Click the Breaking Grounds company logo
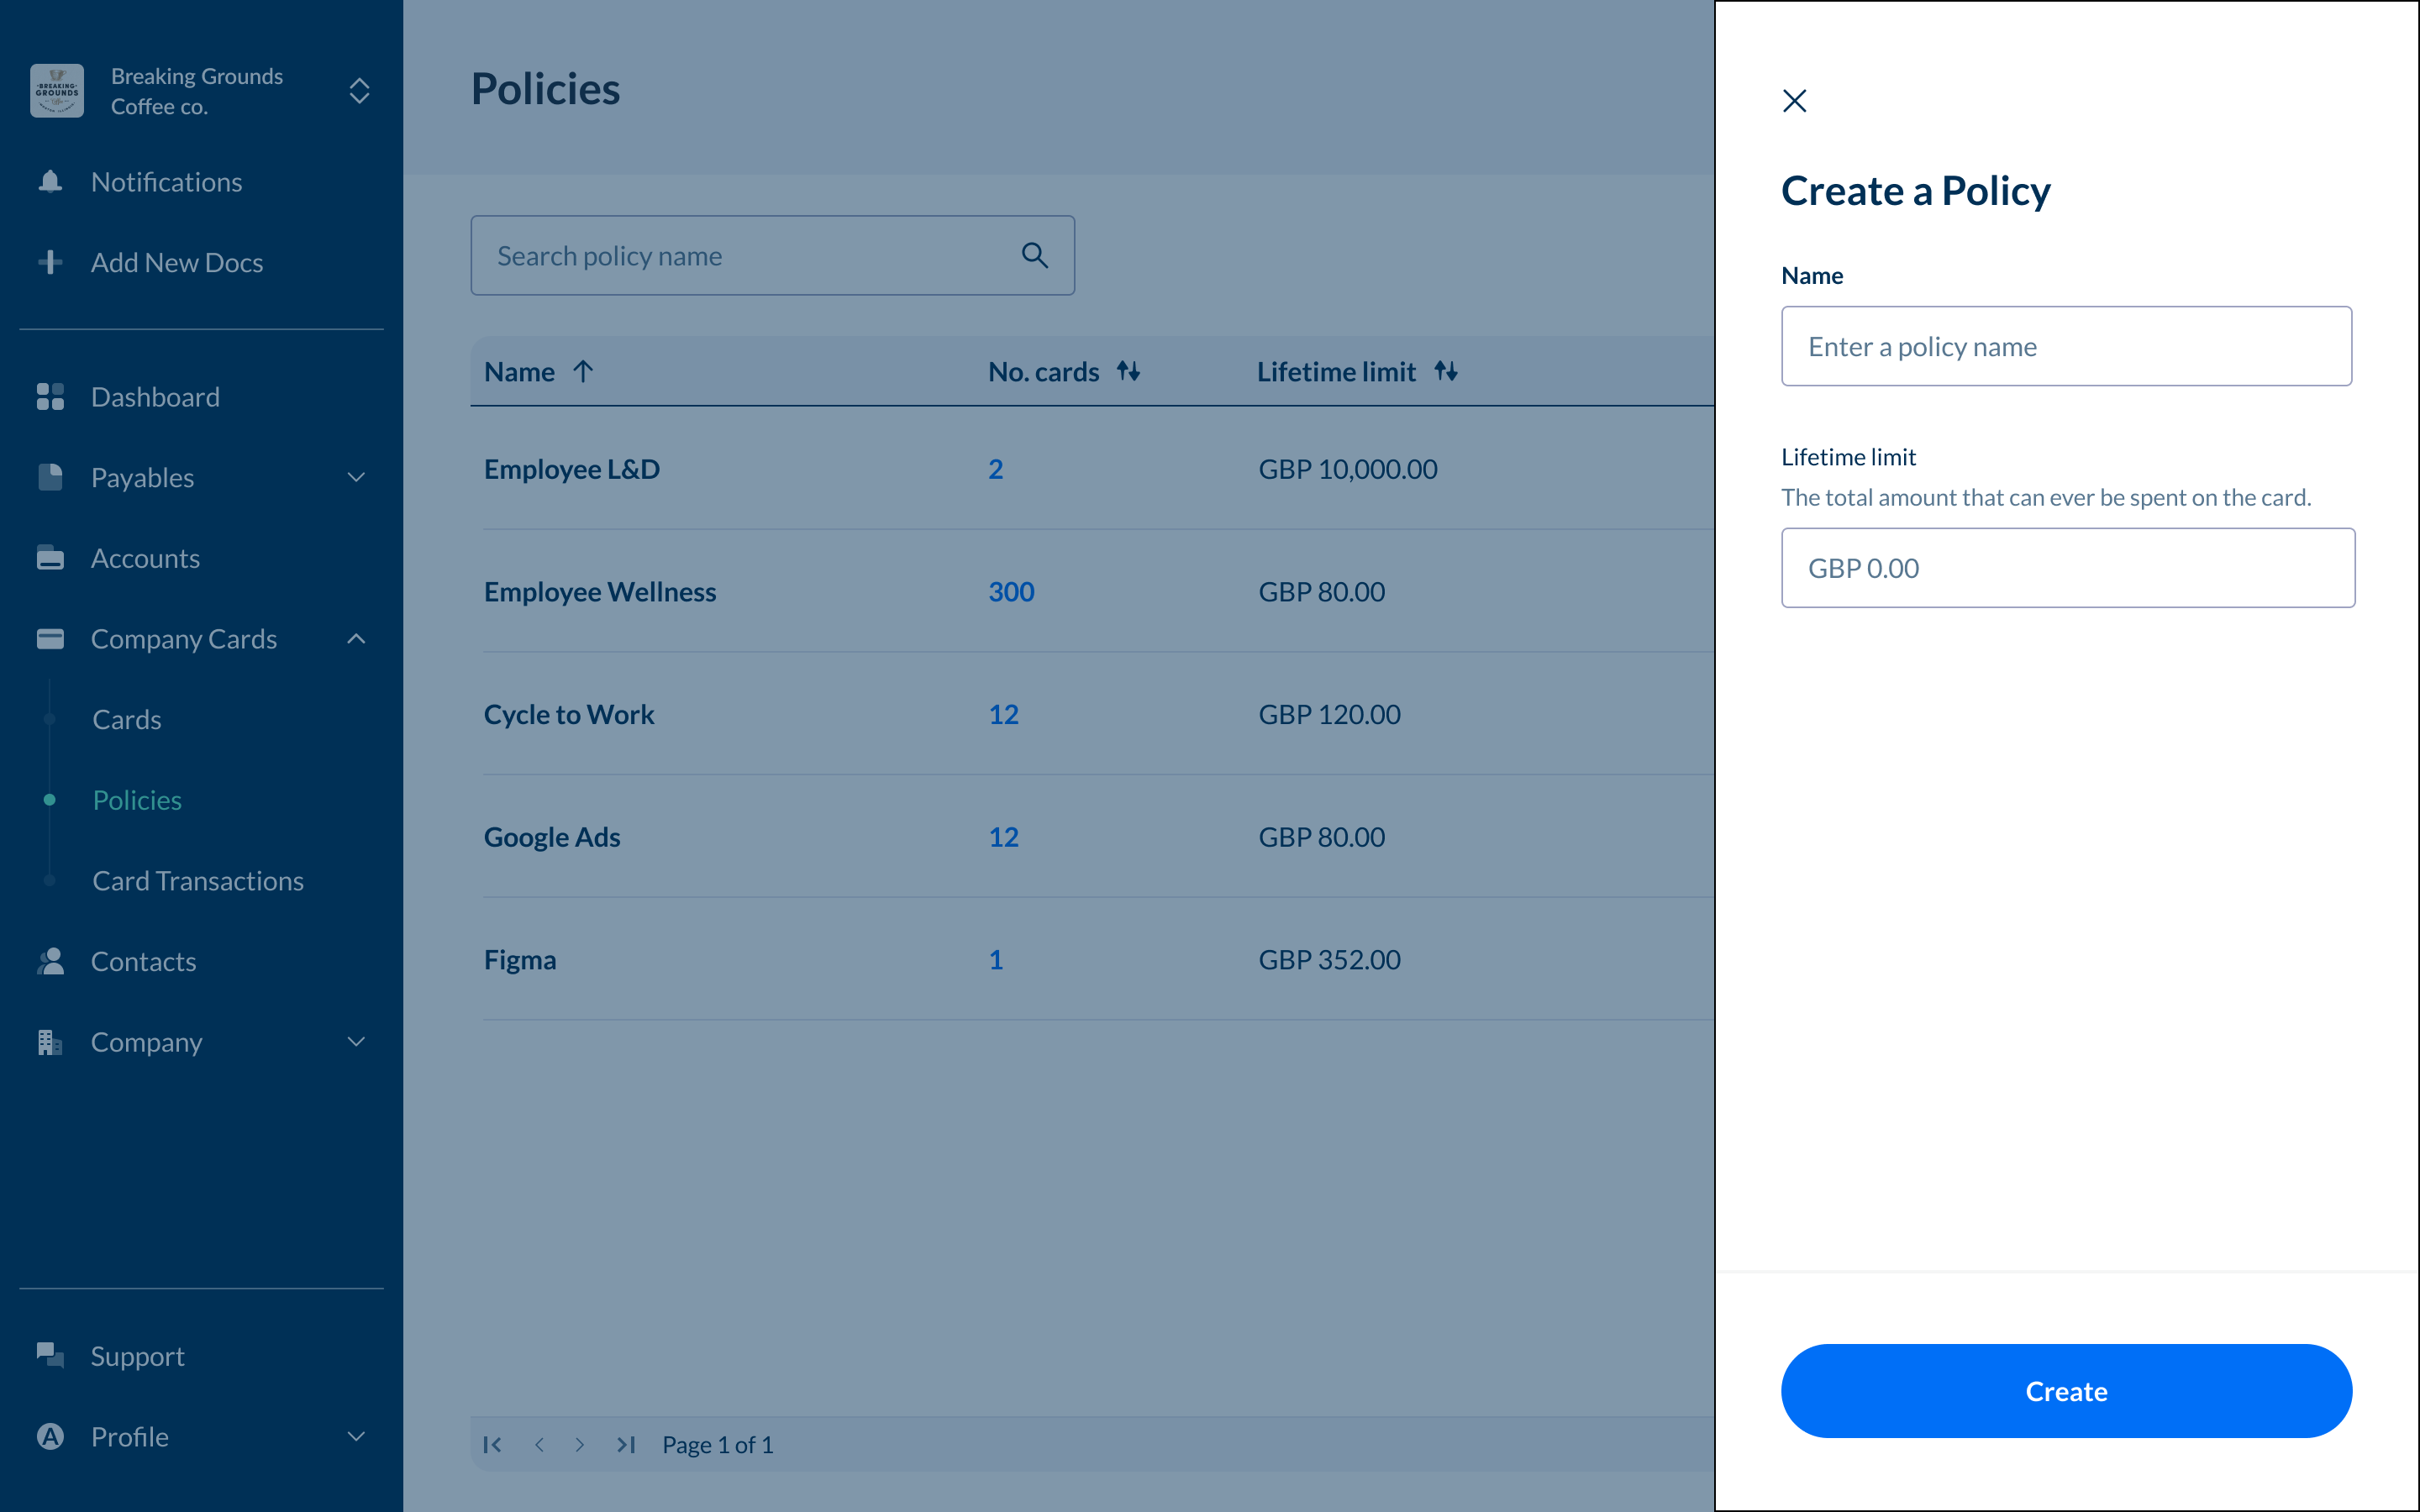This screenshot has width=2420, height=1512. (57, 91)
